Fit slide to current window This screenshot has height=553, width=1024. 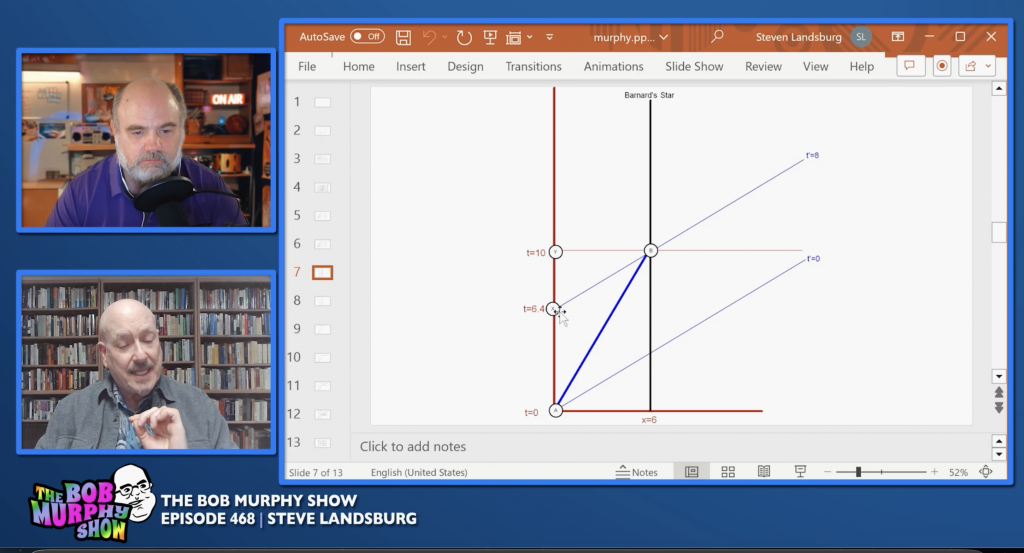click(x=986, y=472)
